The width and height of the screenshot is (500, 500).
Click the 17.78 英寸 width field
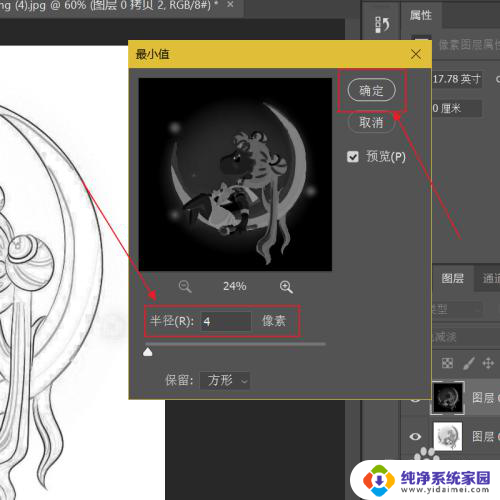[x=457, y=79]
